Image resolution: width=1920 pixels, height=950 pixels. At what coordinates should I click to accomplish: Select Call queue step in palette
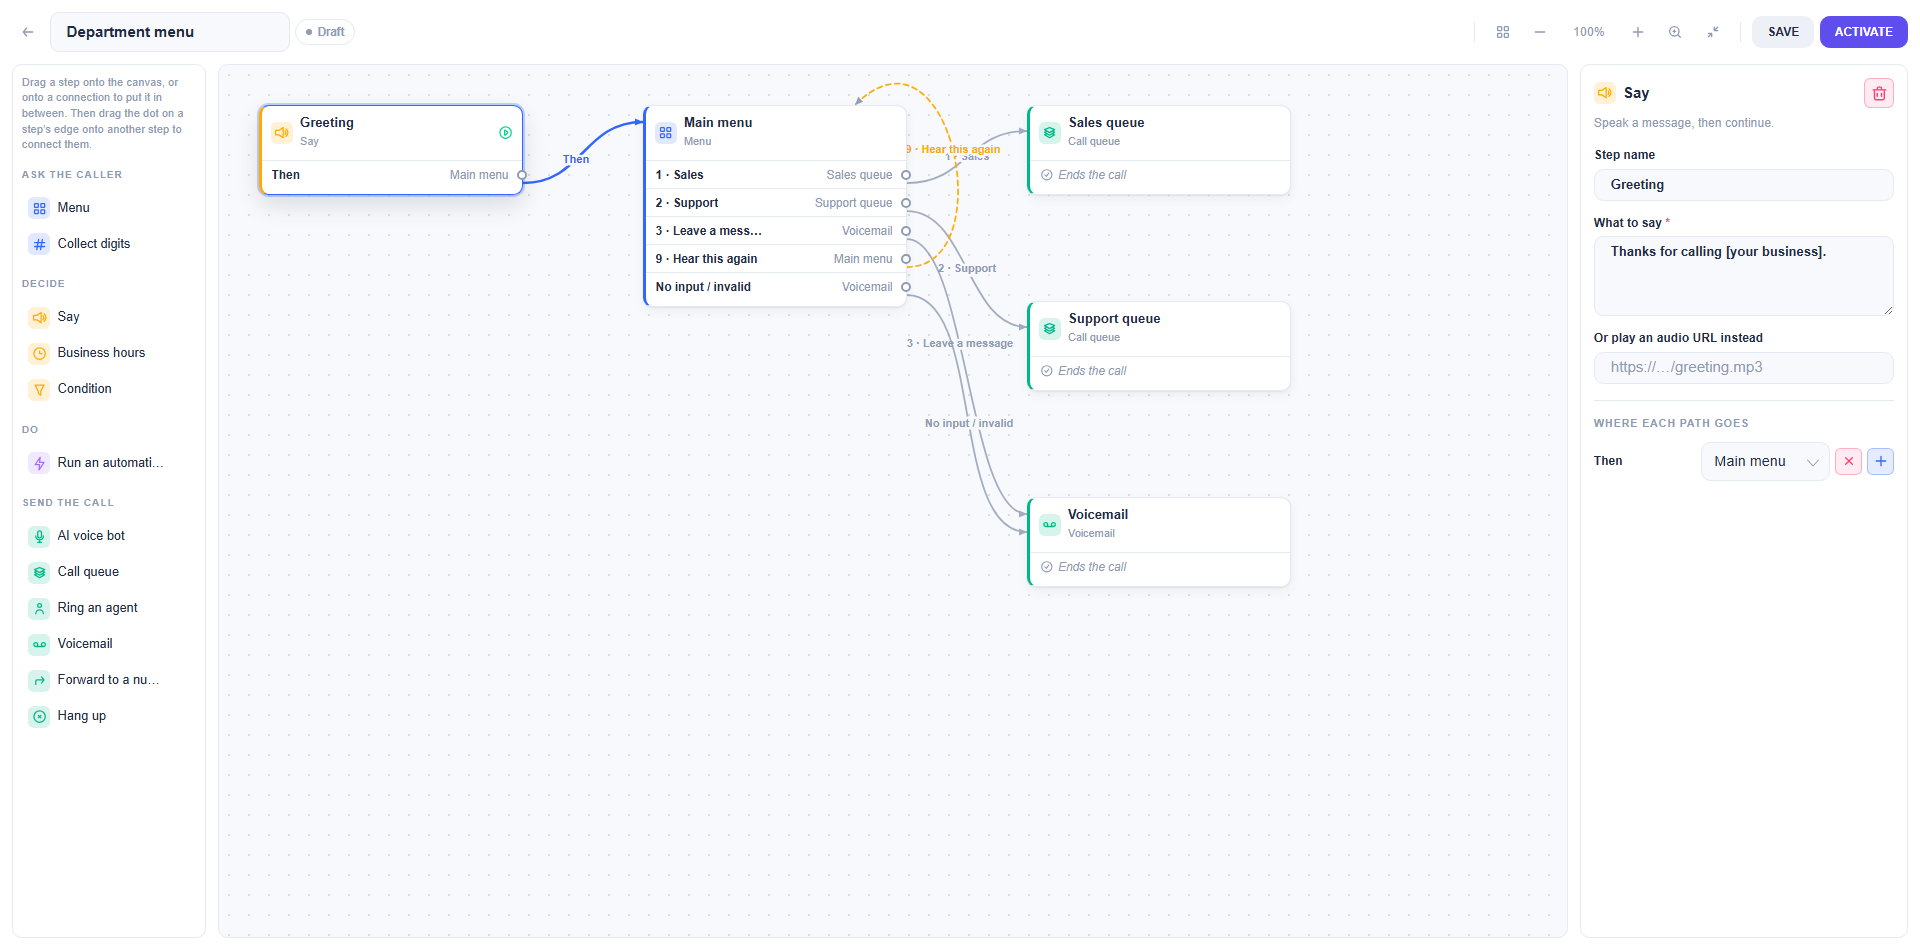tap(108, 572)
